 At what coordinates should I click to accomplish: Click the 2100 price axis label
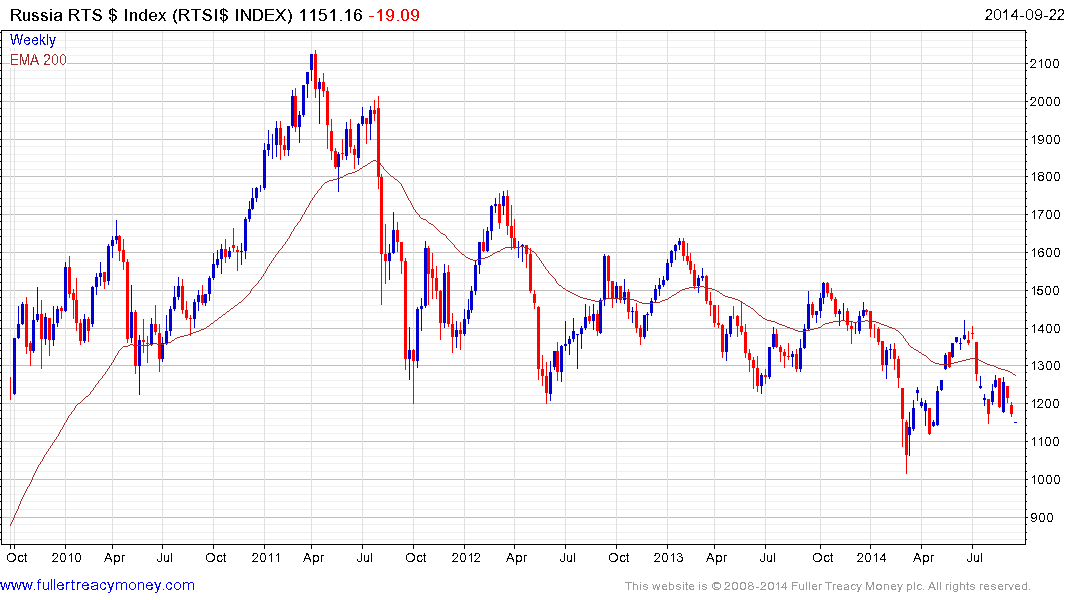click(1045, 64)
